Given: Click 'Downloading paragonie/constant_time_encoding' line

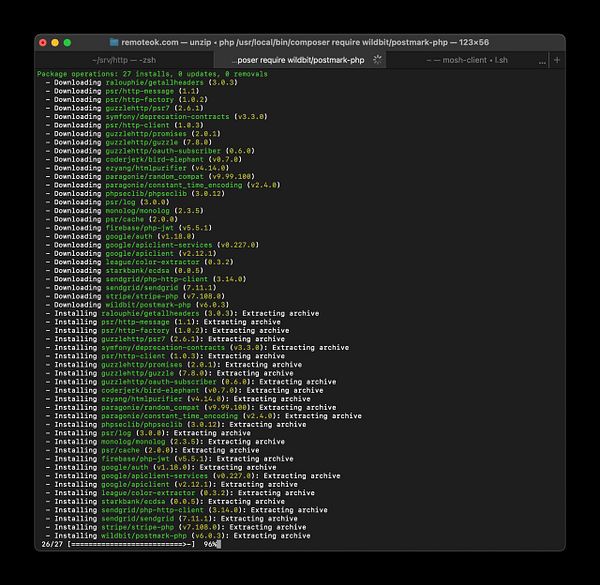Looking at the screenshot, I should pos(163,185).
